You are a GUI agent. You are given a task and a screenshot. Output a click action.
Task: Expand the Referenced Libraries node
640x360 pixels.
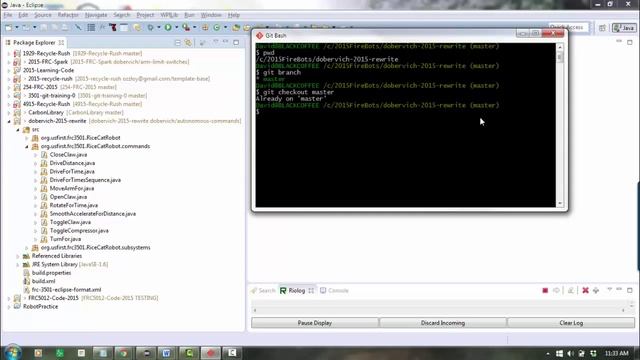[18, 256]
